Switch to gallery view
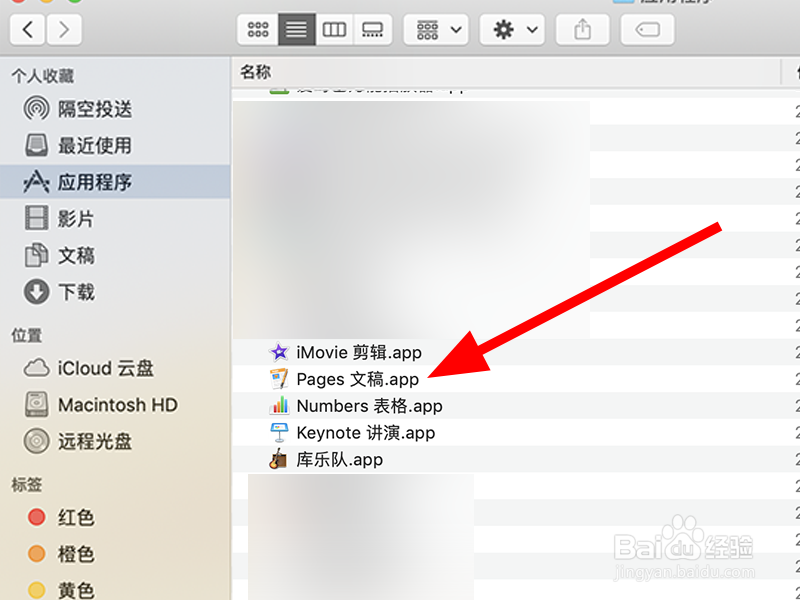Screen dimensions: 800x600 (x=372, y=30)
